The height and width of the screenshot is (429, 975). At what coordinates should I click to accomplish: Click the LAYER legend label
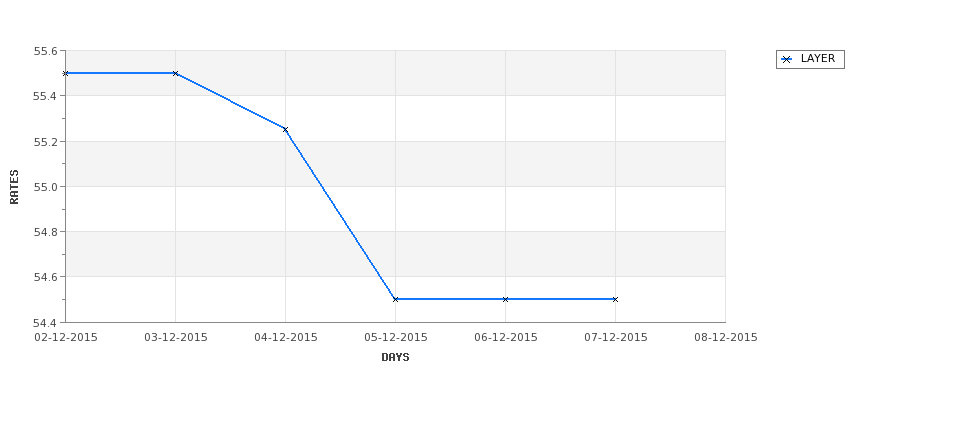[x=818, y=58]
